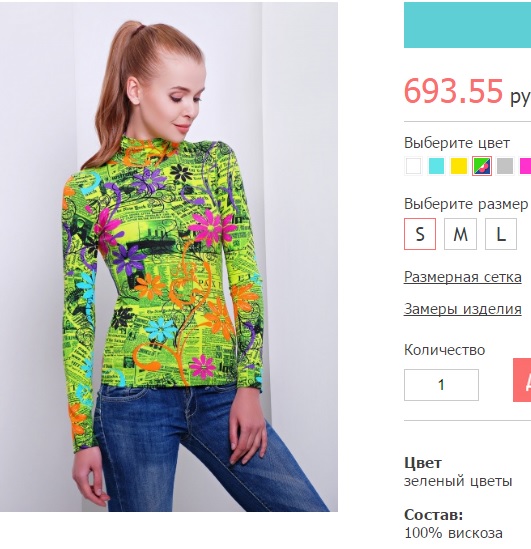
Task: Select size S
Action: coord(420,234)
